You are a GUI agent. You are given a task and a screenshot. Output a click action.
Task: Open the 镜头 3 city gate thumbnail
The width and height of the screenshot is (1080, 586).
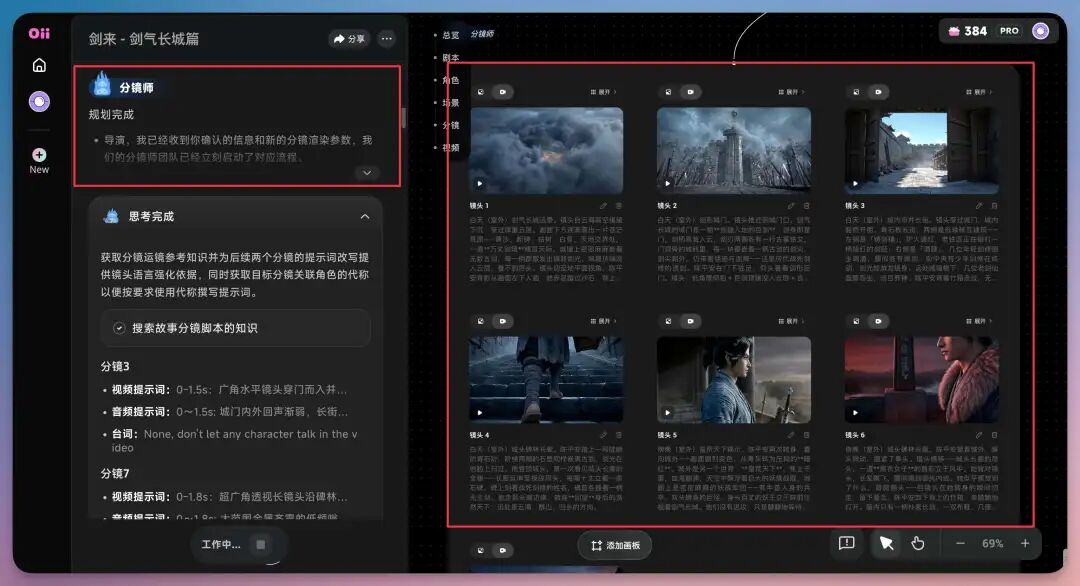click(x=922, y=151)
